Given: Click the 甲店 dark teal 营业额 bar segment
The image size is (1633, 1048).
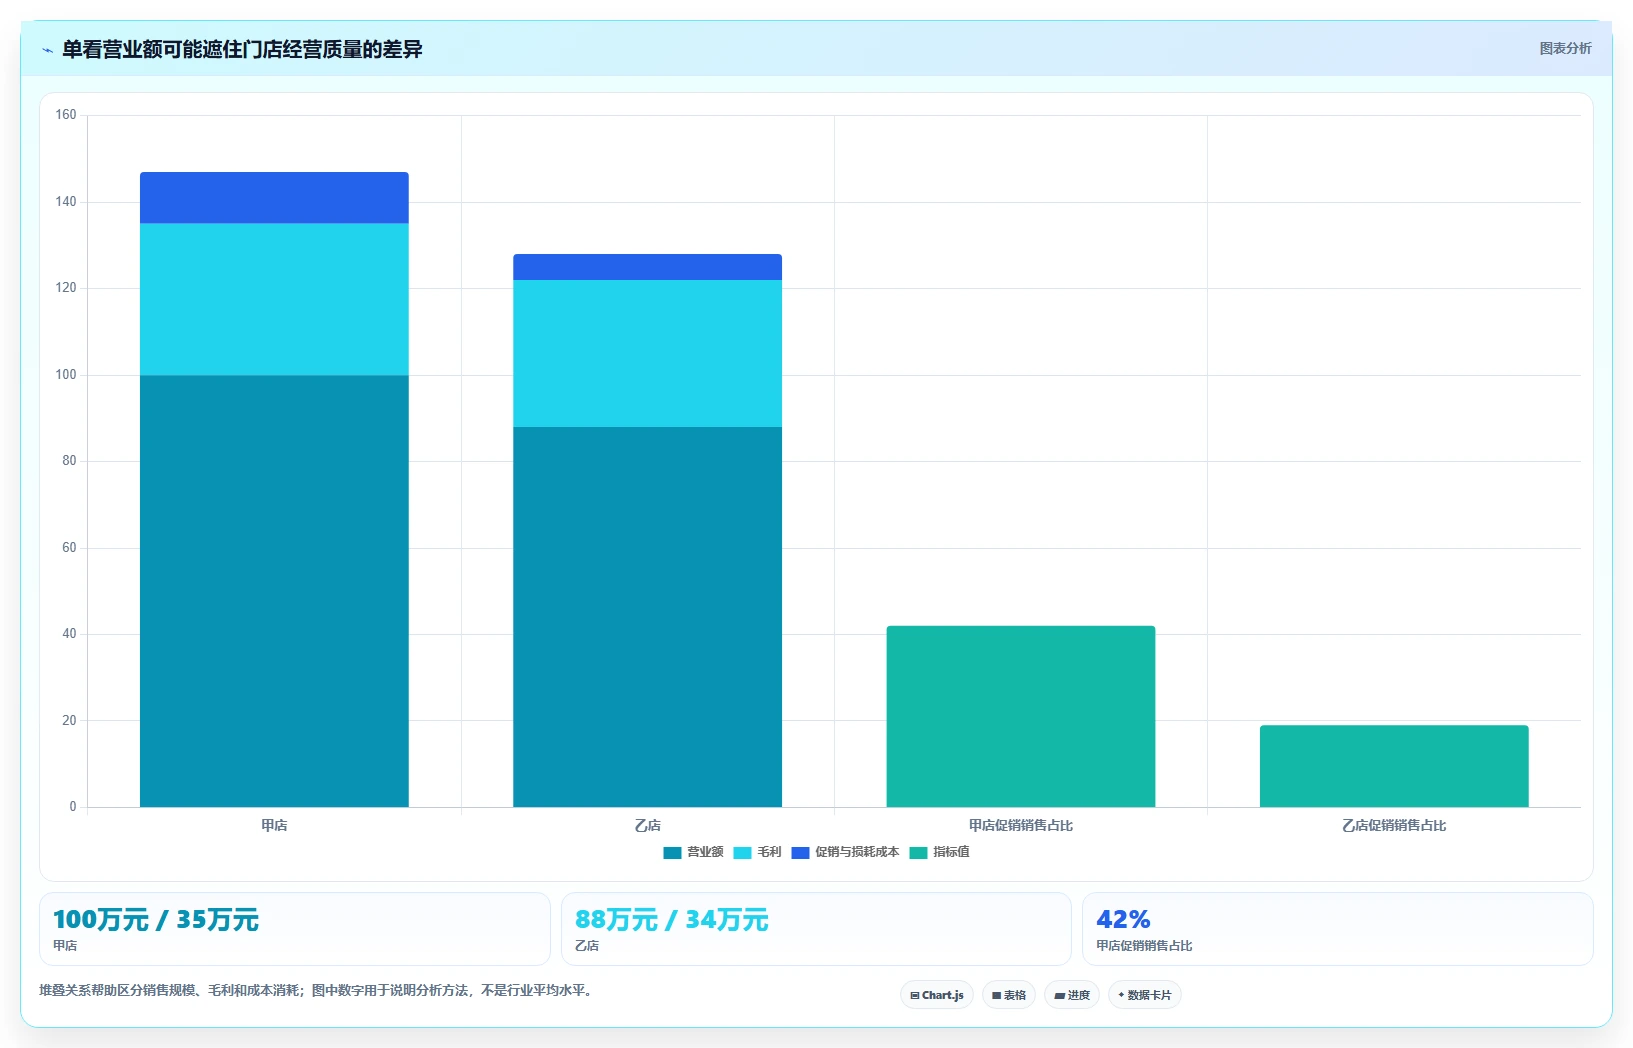Looking at the screenshot, I should click(x=274, y=591).
